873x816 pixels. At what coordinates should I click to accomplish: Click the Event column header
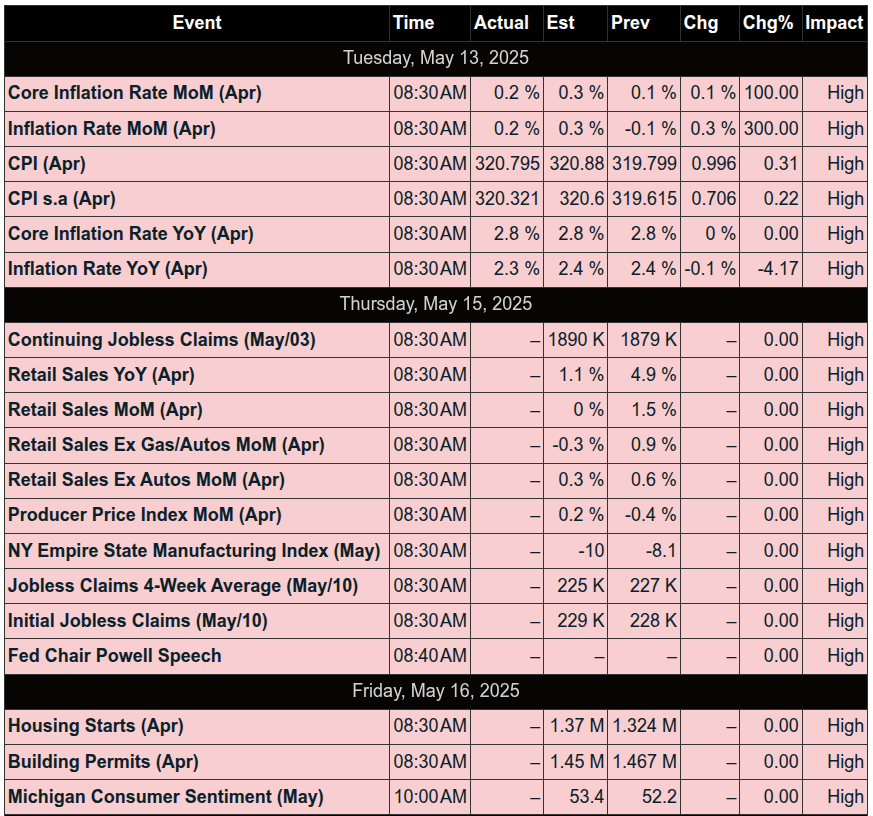pos(197,23)
